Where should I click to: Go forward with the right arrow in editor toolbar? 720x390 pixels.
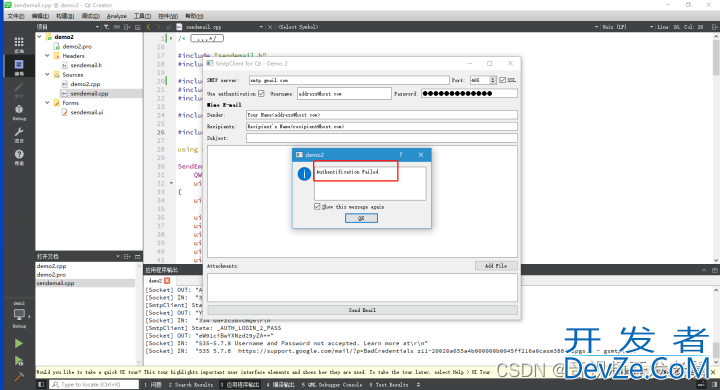(158, 27)
